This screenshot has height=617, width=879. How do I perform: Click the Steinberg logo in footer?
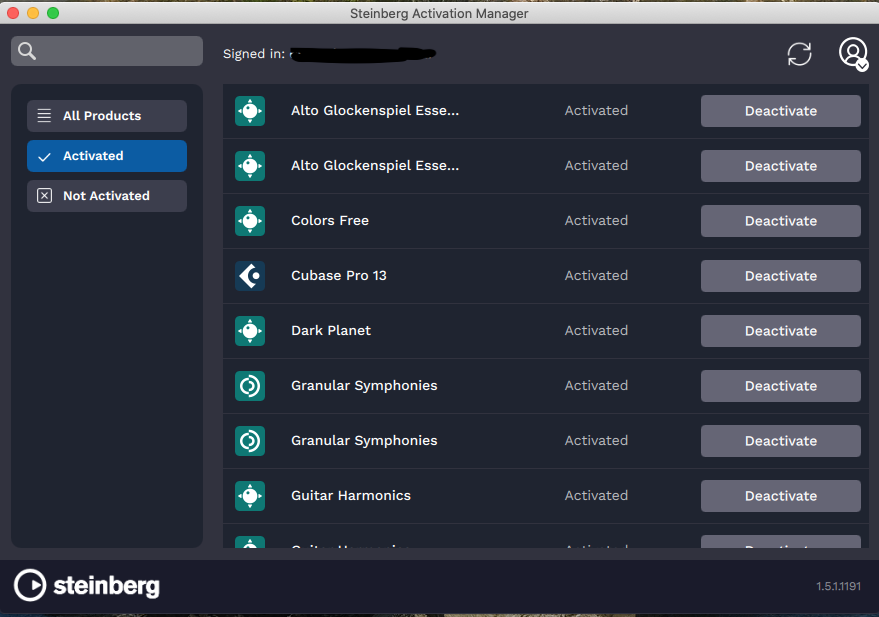pos(87,586)
